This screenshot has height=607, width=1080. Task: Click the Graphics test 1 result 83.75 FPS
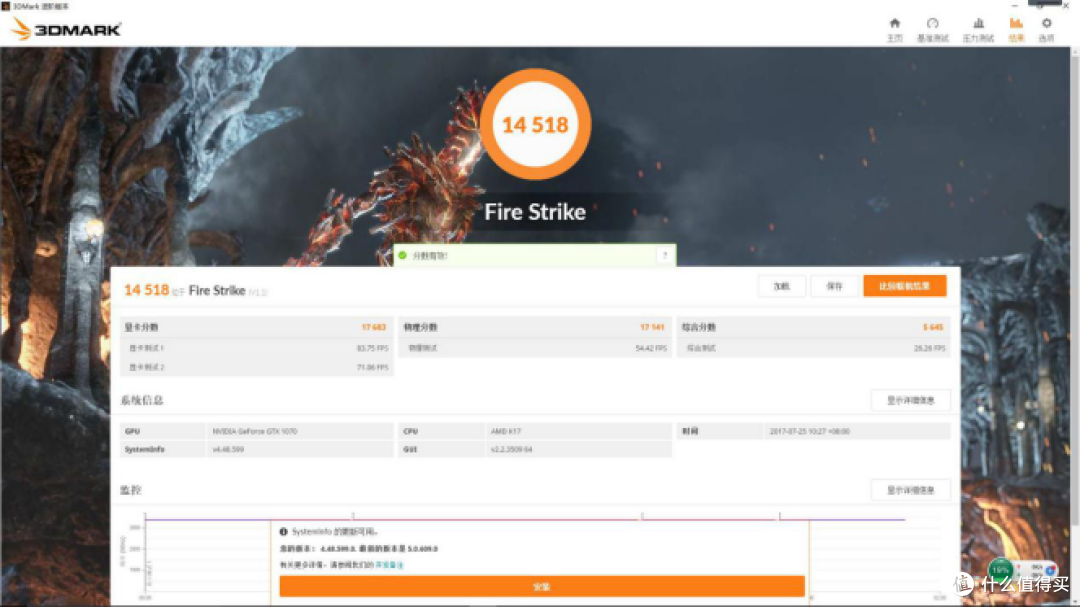coord(373,349)
